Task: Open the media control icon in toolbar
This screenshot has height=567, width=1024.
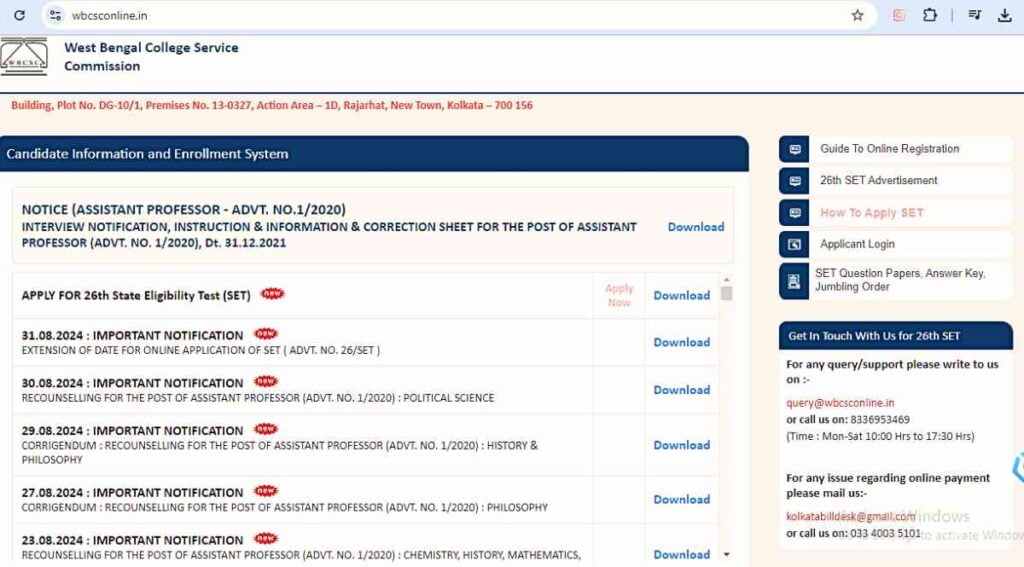Action: pyautogui.click(x=974, y=15)
